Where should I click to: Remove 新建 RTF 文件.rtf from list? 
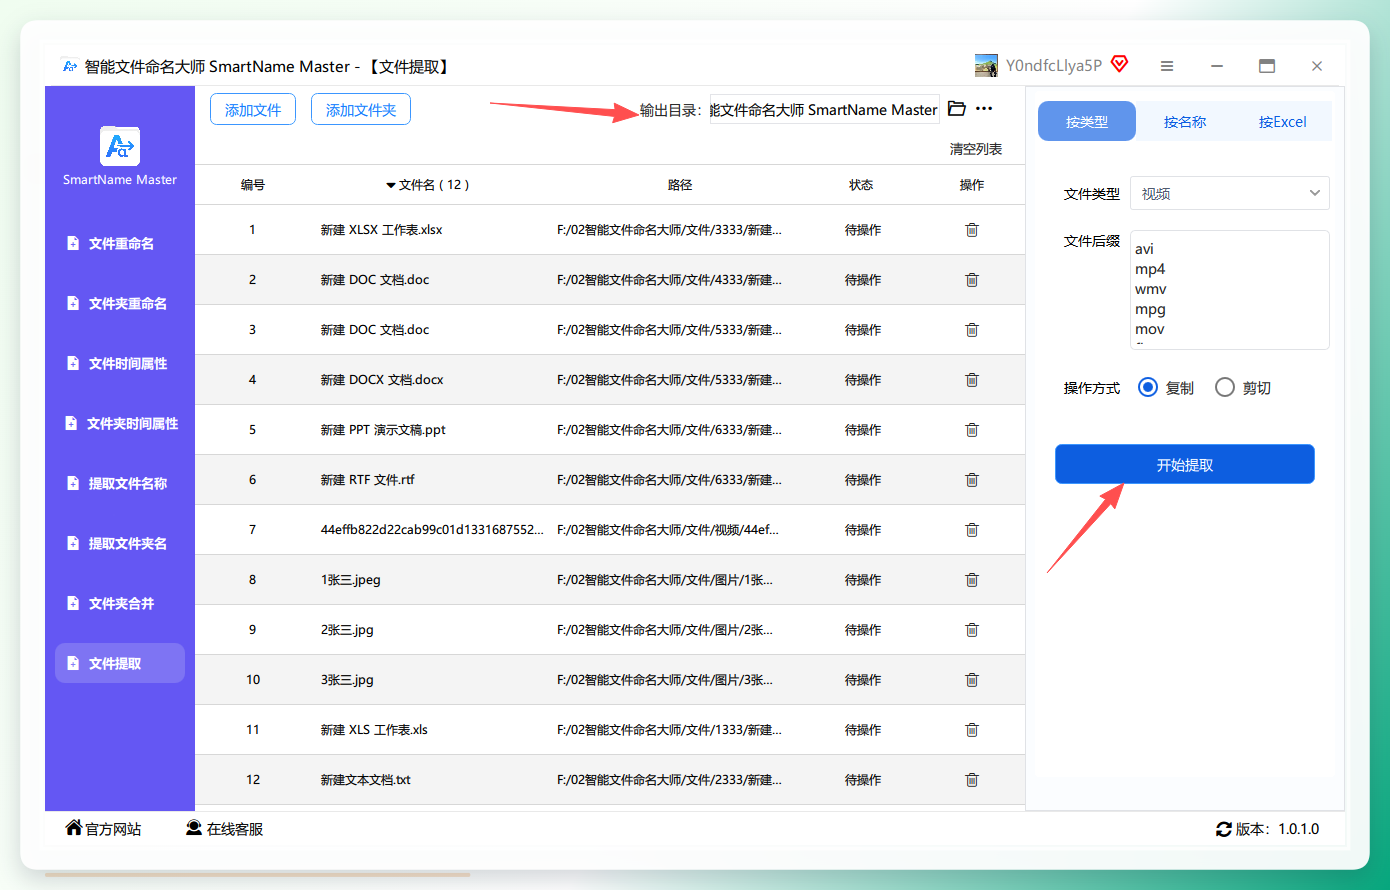click(x=972, y=480)
